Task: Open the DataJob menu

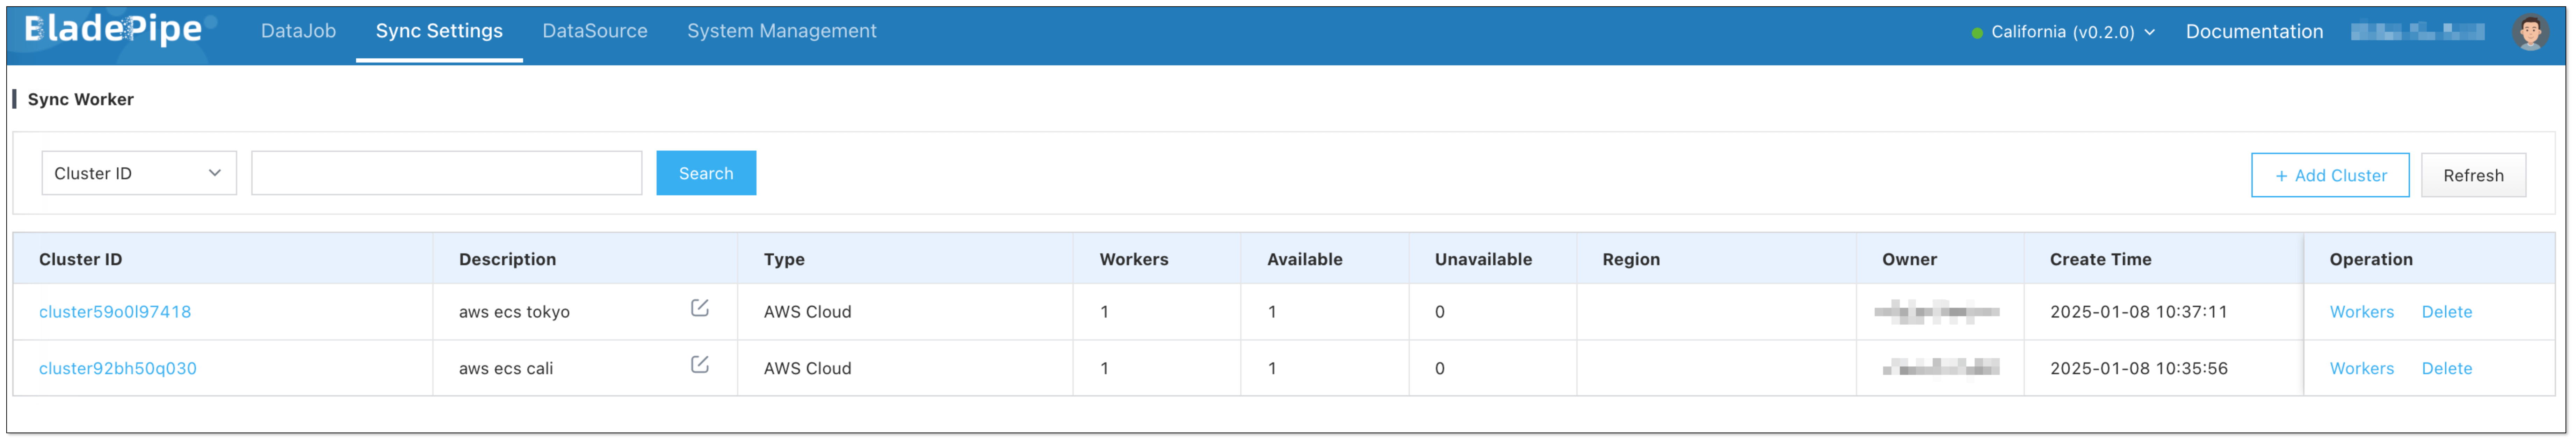Action: (x=298, y=31)
